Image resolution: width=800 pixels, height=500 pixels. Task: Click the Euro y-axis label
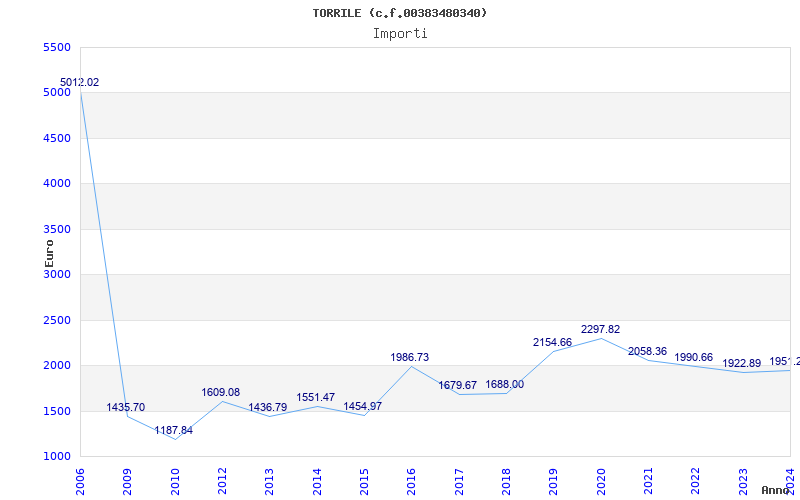(x=49, y=253)
